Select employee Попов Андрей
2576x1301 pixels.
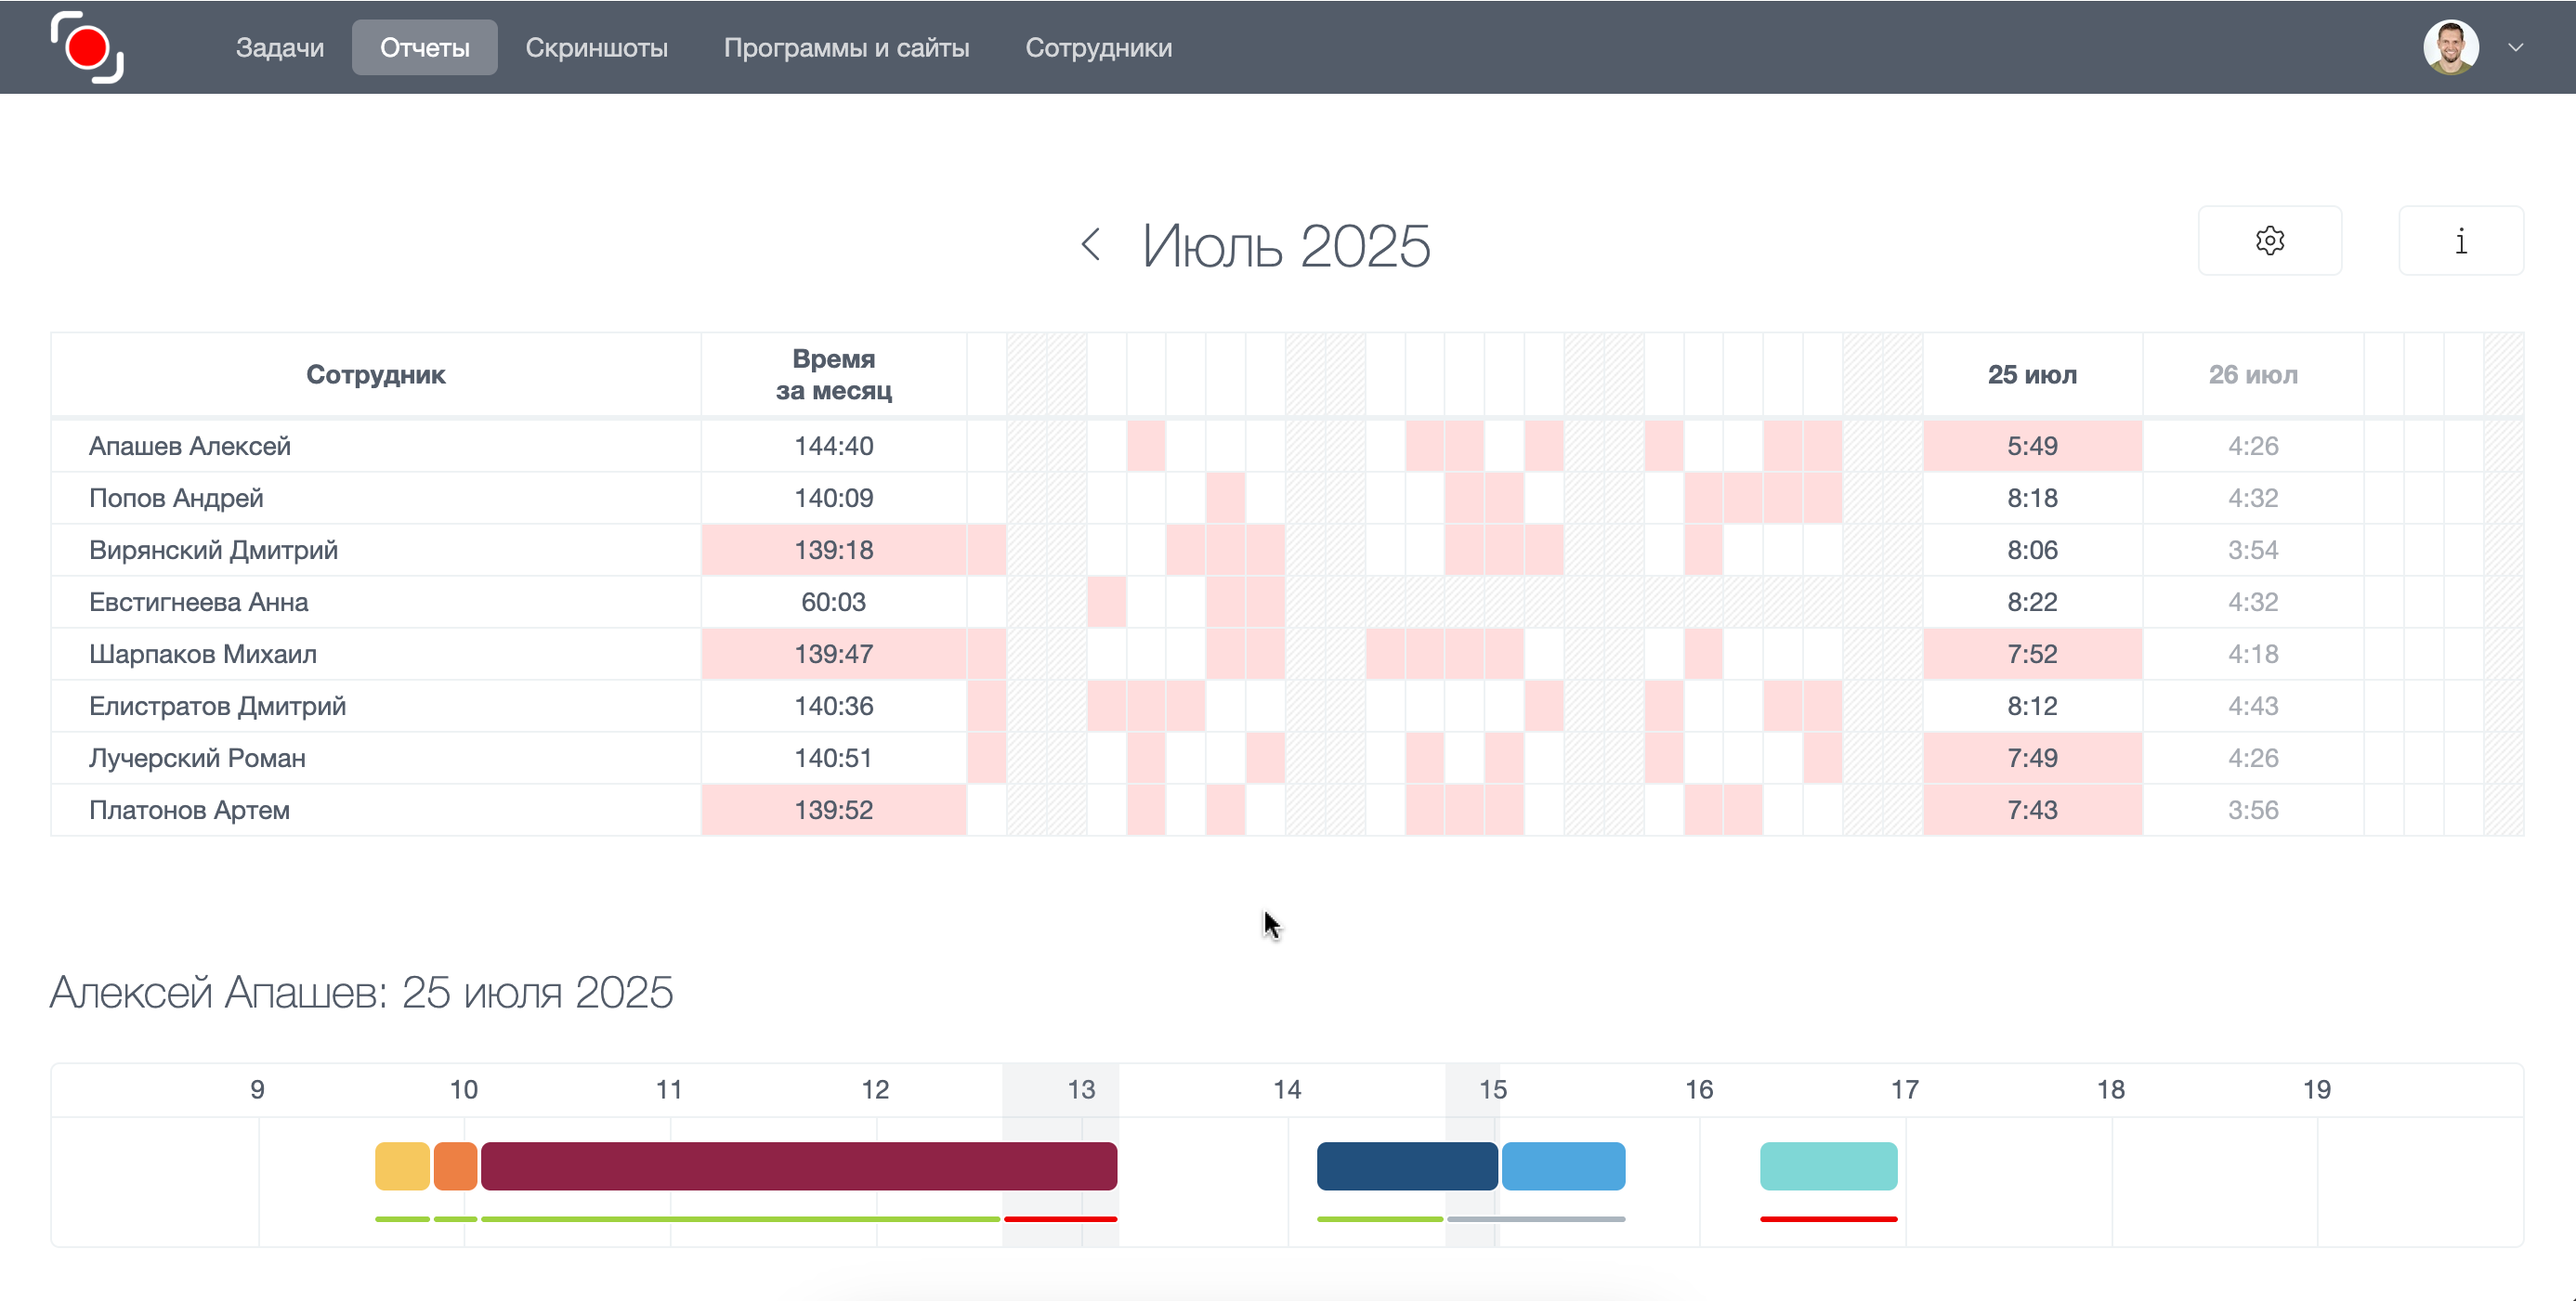coord(176,498)
